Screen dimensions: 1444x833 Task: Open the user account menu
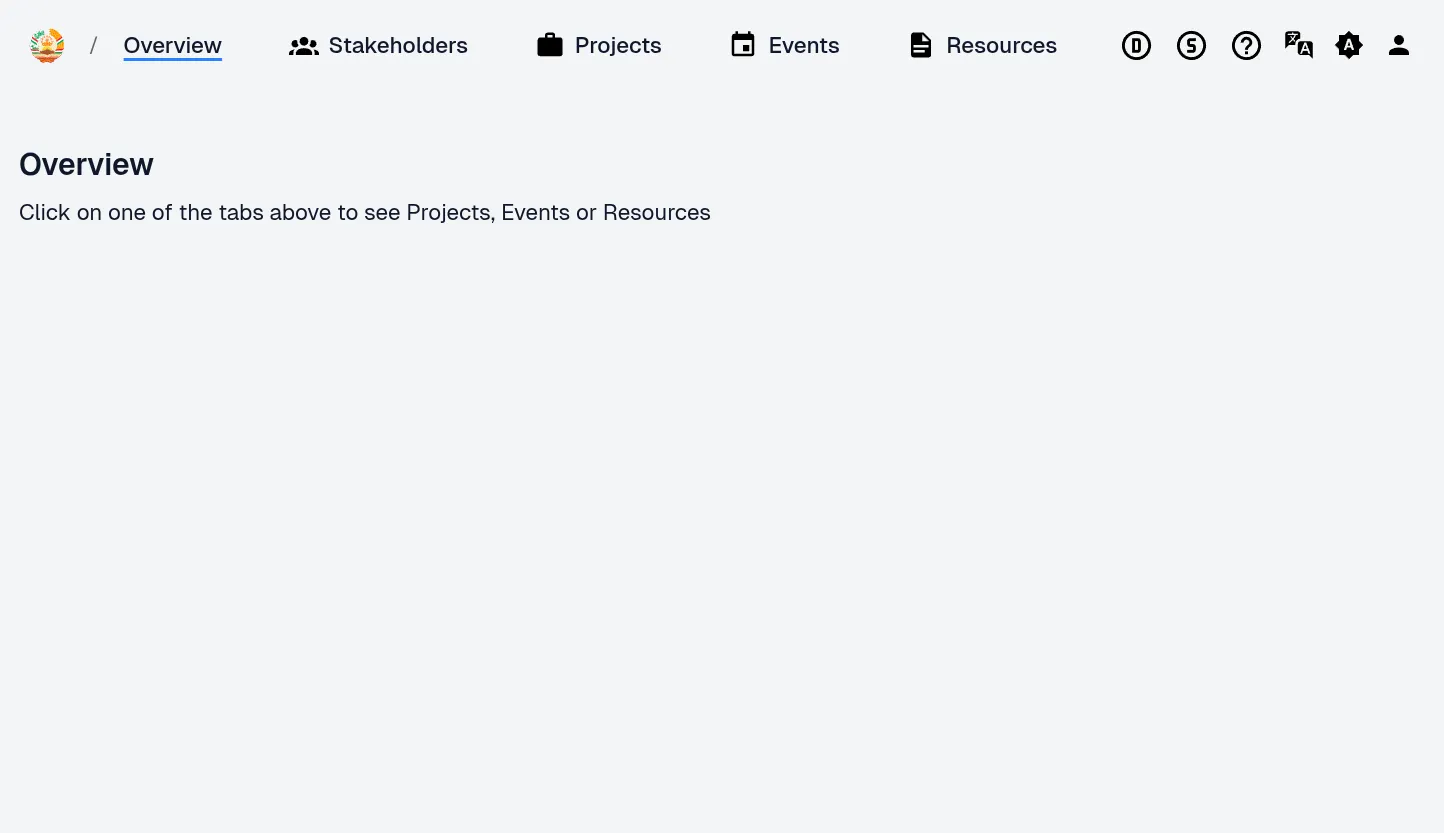point(1399,46)
